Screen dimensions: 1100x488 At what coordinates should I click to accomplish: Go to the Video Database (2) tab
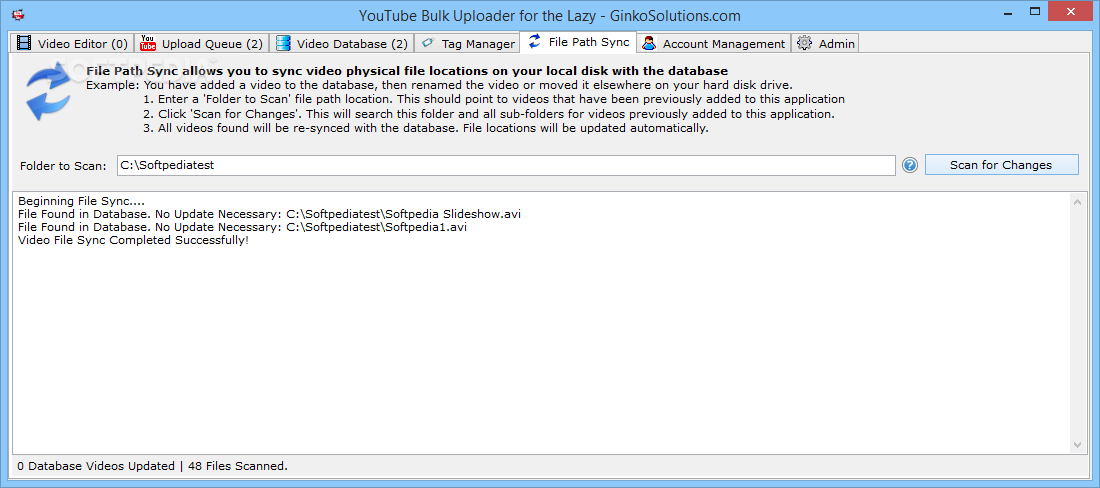[x=342, y=43]
